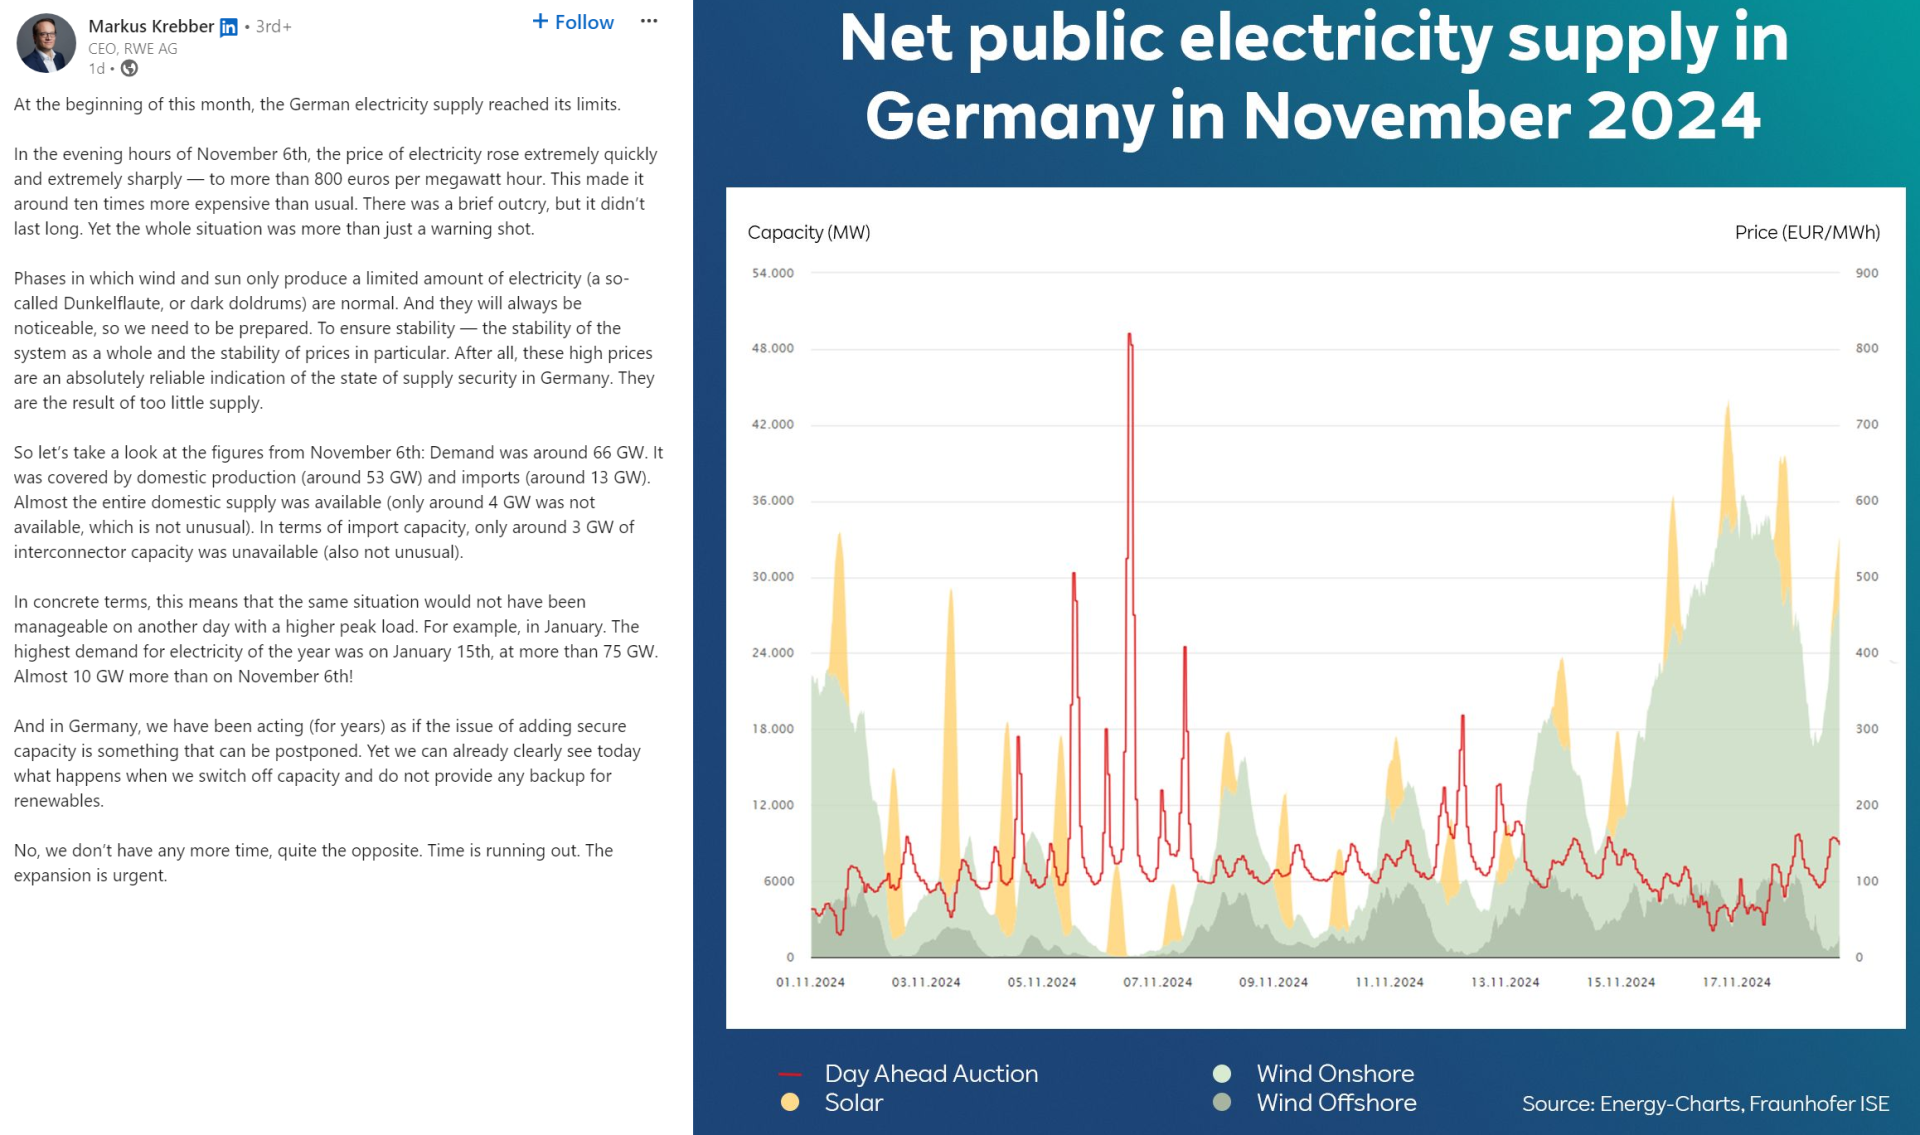Click the Price (EUR/MWh) axis label

pos(1807,232)
